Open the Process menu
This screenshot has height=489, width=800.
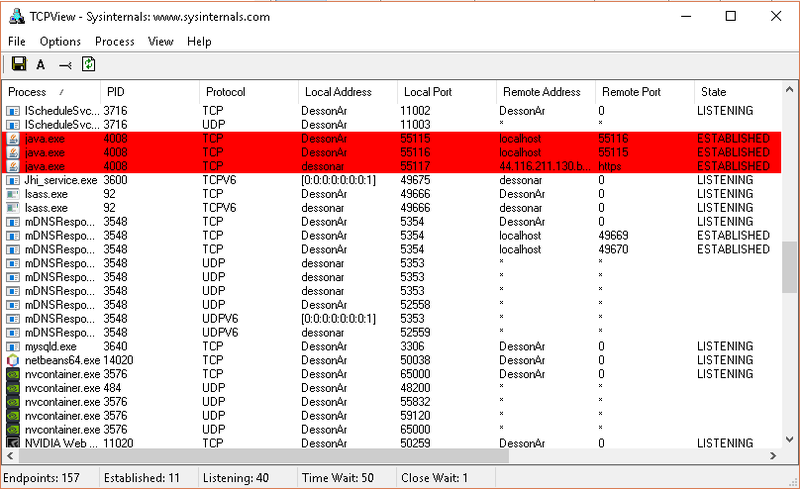[x=115, y=41]
